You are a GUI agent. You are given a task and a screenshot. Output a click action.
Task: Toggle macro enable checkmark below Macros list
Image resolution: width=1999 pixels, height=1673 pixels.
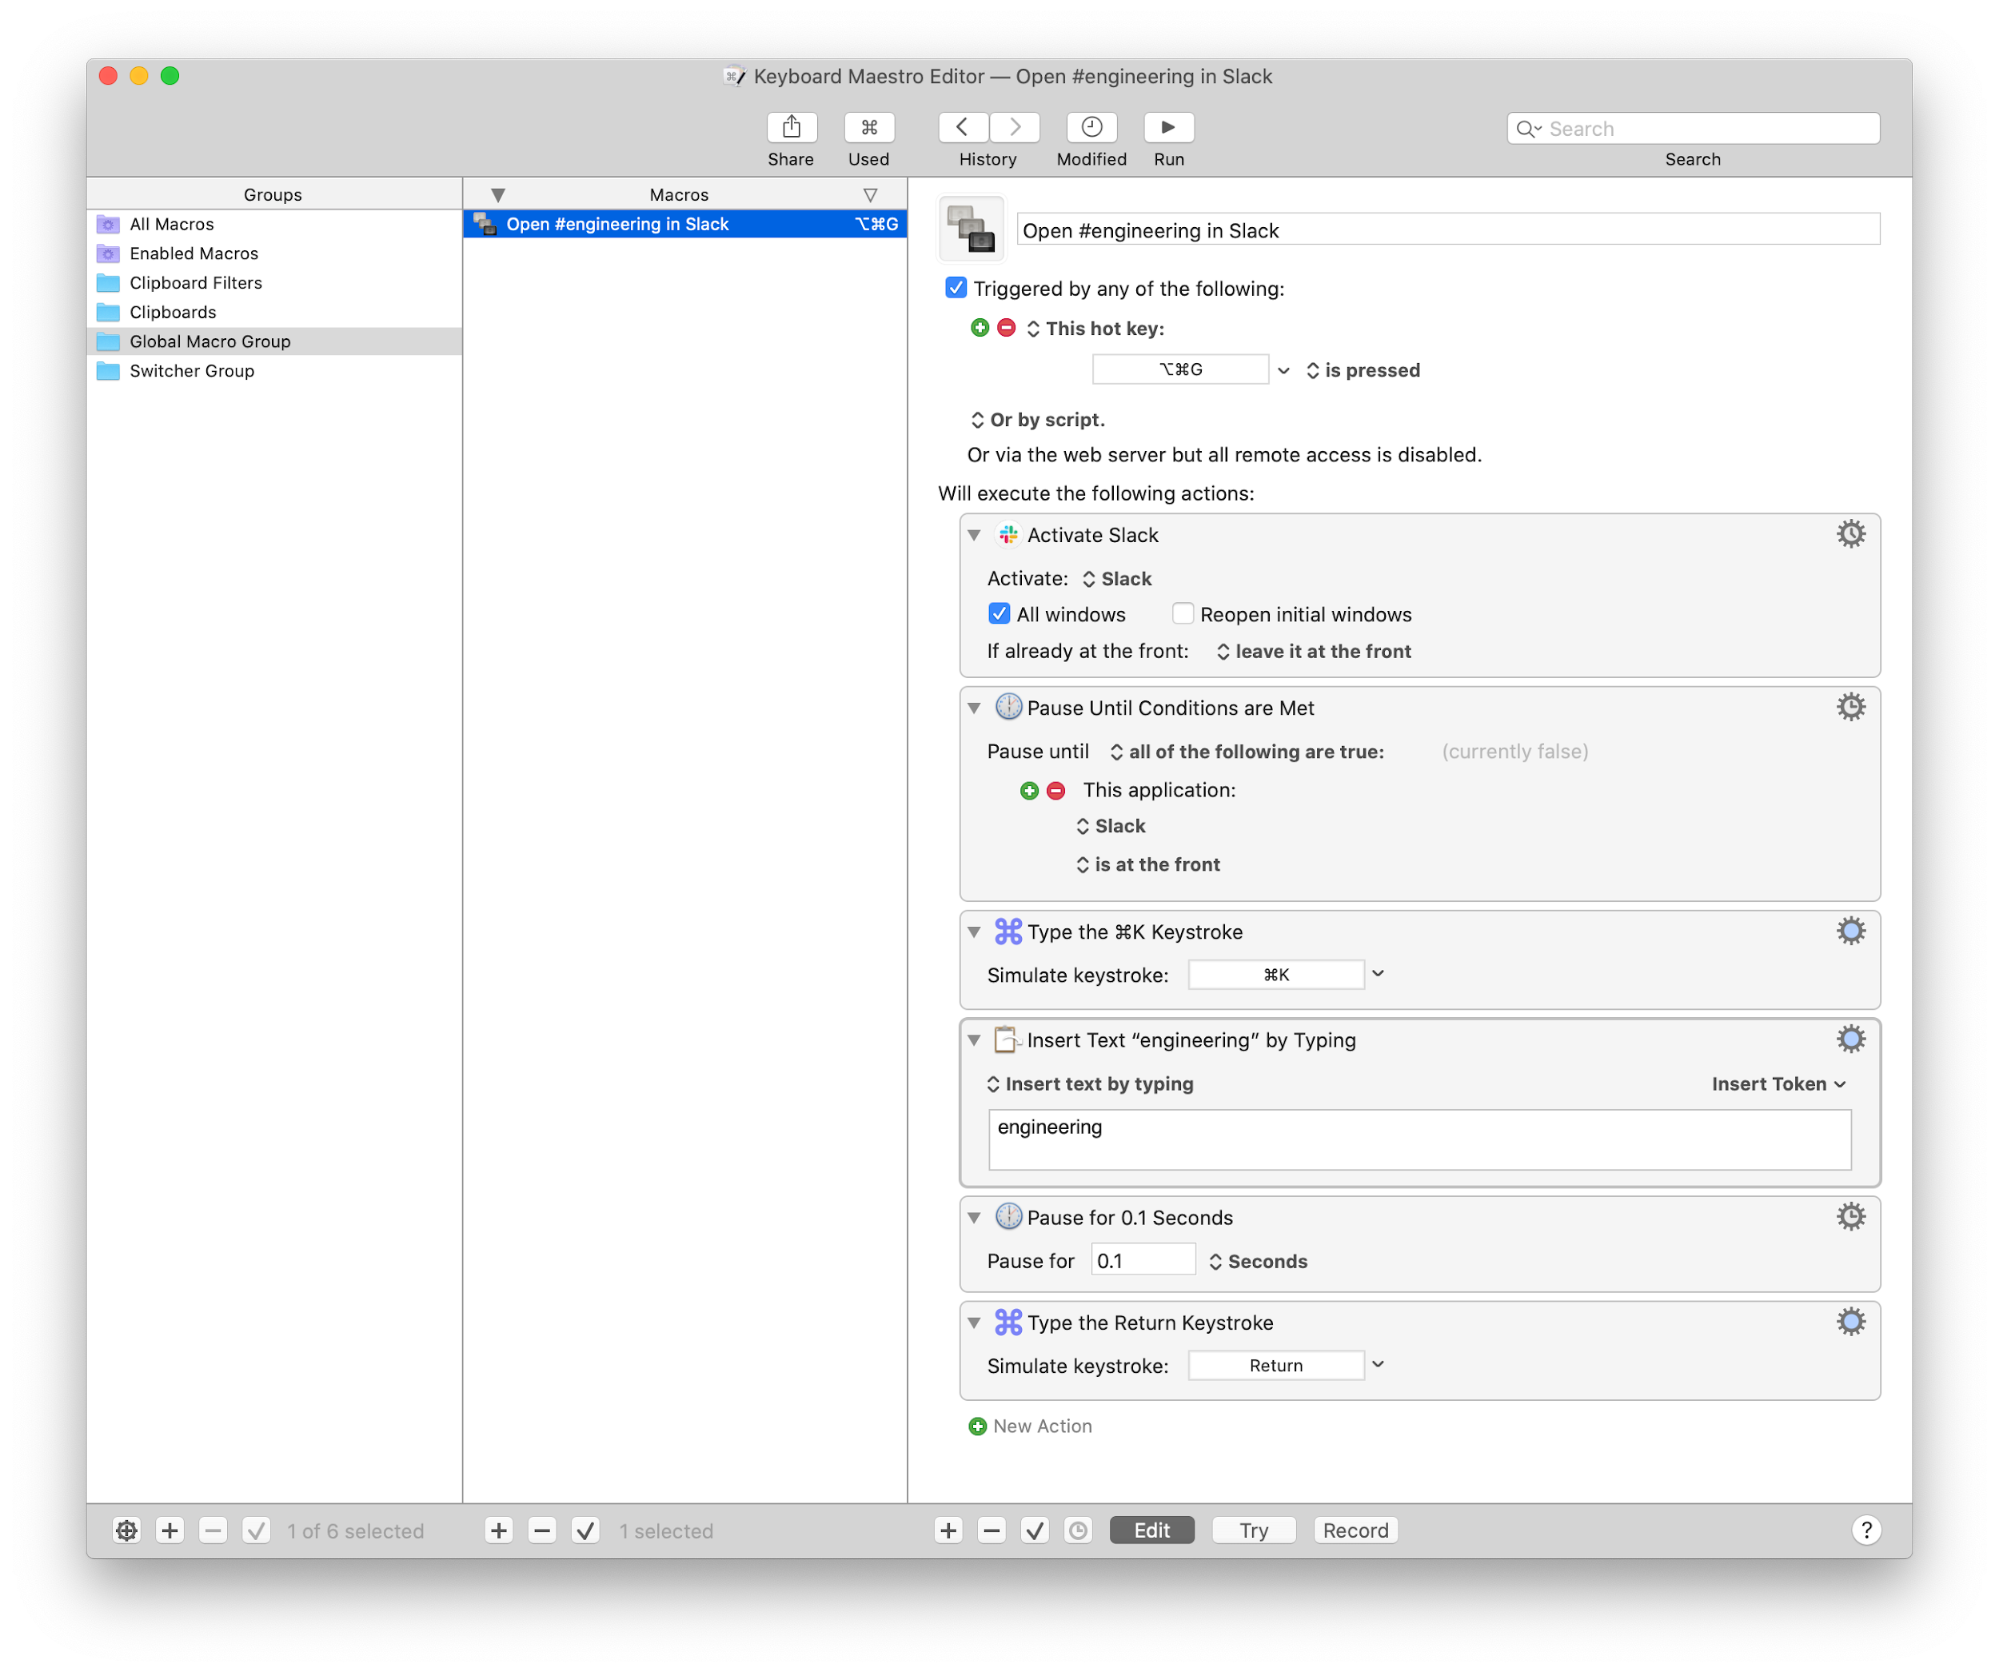(x=586, y=1530)
